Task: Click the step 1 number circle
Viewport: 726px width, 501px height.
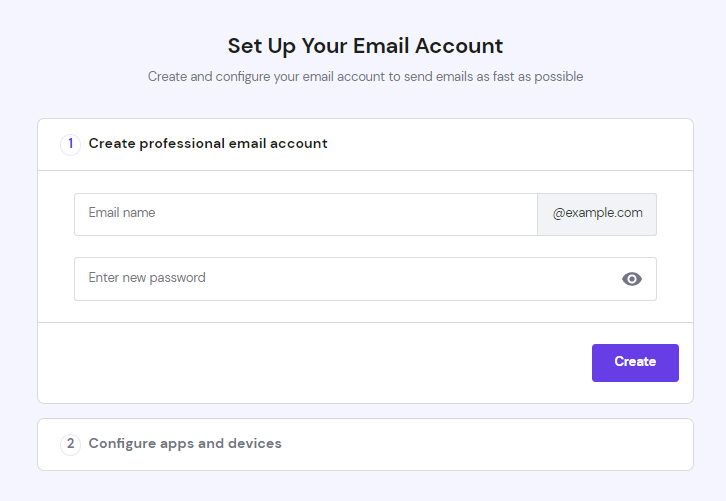Action: [x=70, y=144]
